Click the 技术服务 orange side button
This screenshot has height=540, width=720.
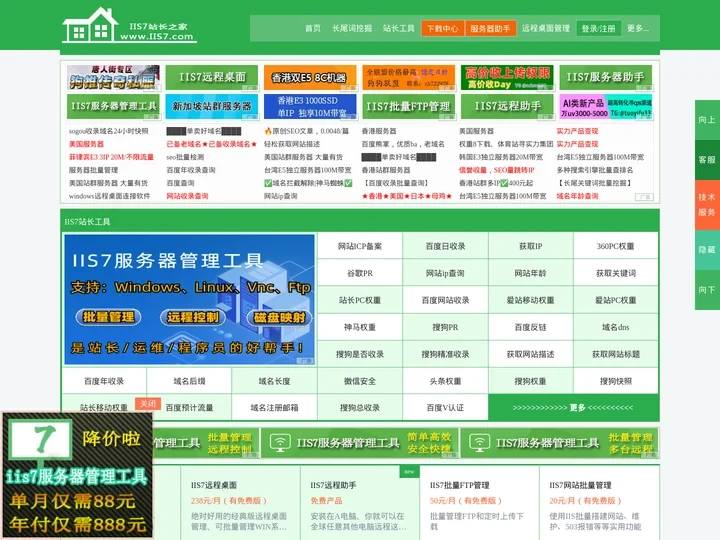707,204
